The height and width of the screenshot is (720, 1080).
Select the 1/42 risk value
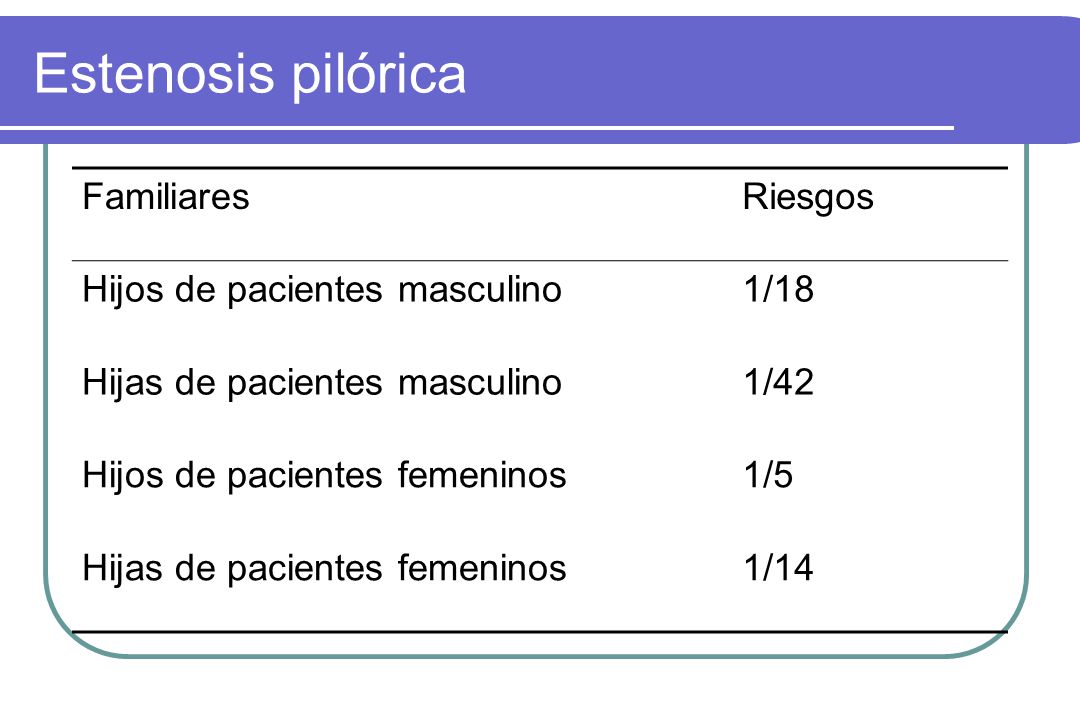778,382
